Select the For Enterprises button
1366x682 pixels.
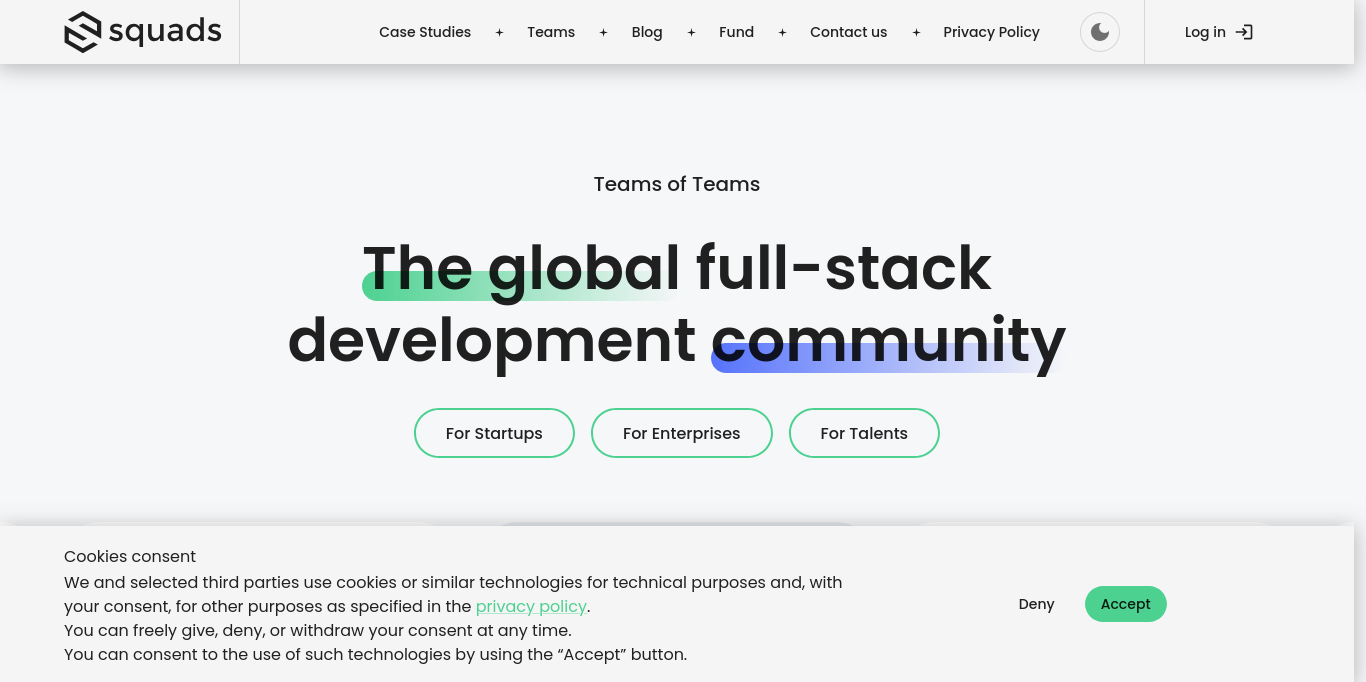pos(681,433)
